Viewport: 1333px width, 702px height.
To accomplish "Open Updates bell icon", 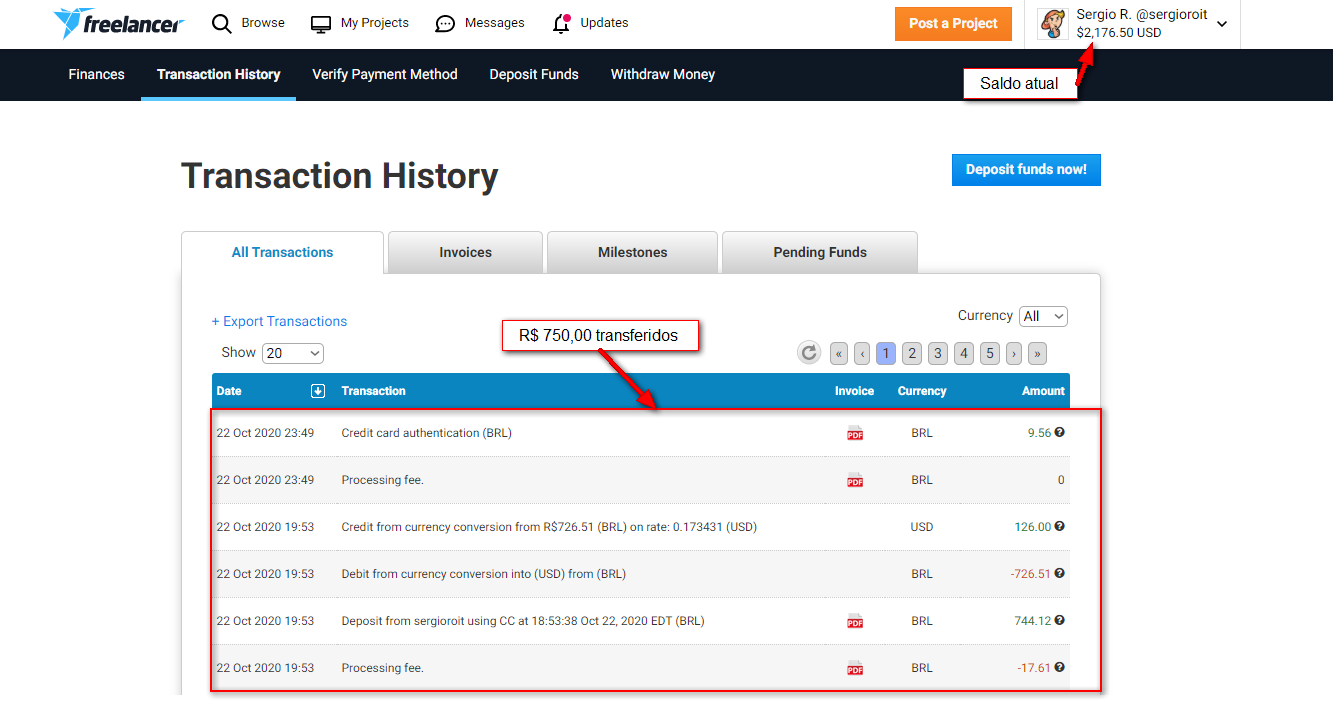I will (x=562, y=24).
